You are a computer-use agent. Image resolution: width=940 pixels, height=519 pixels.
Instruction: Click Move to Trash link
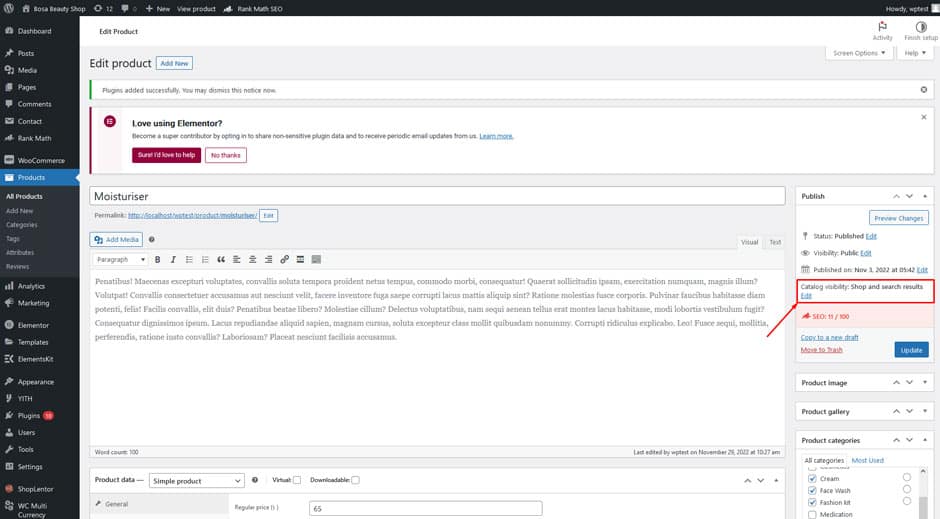821,349
